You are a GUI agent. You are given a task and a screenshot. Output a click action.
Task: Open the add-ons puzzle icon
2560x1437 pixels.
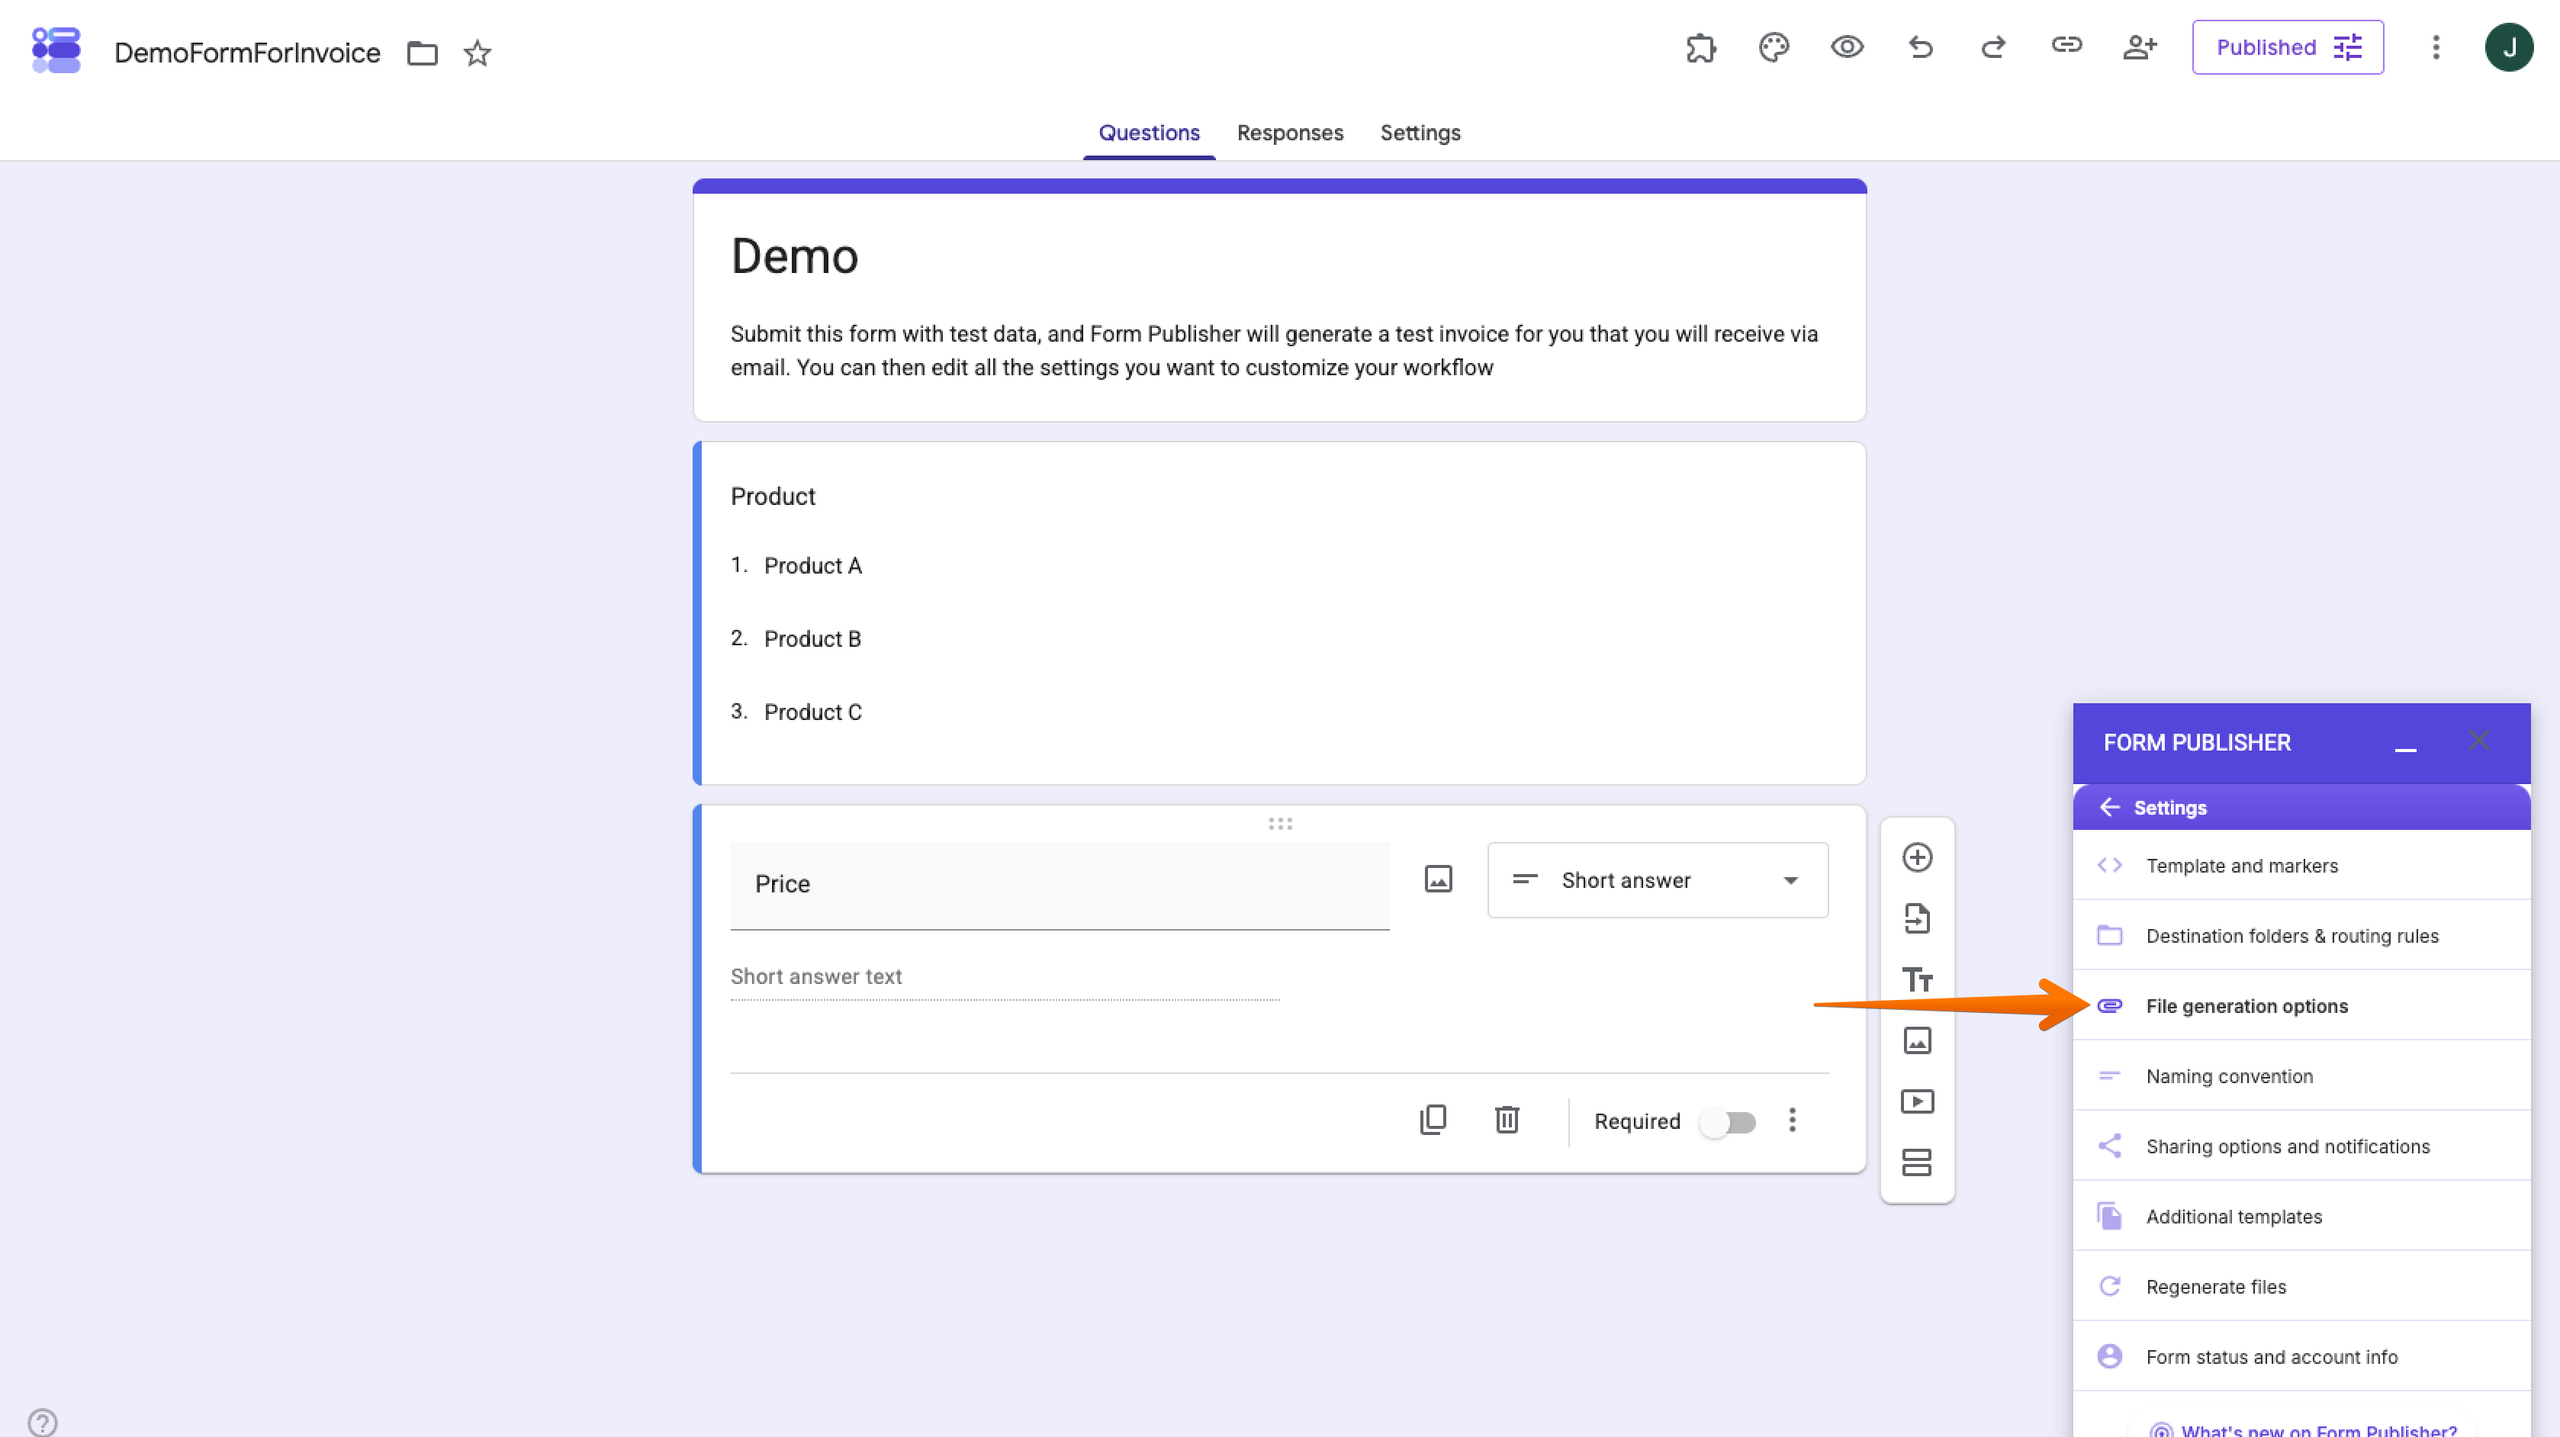(x=1700, y=47)
